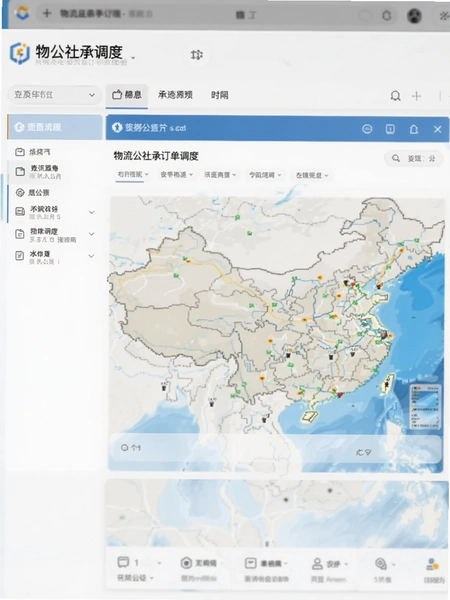Open the user avatar in browser bar

click(x=414, y=16)
